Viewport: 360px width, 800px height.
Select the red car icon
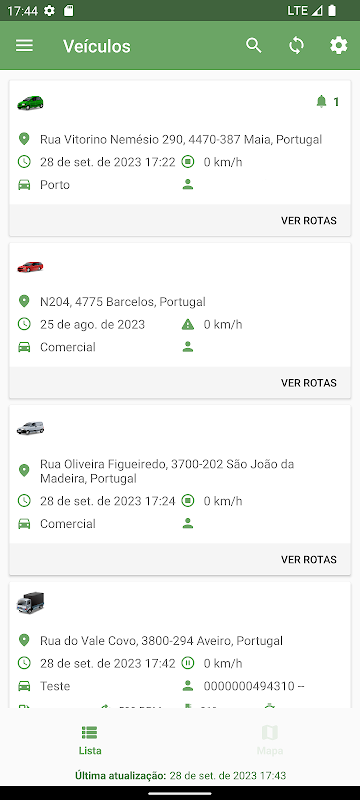tap(30, 266)
